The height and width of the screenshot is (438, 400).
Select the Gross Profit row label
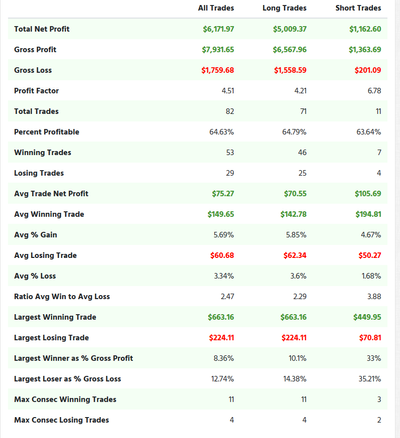coord(35,50)
